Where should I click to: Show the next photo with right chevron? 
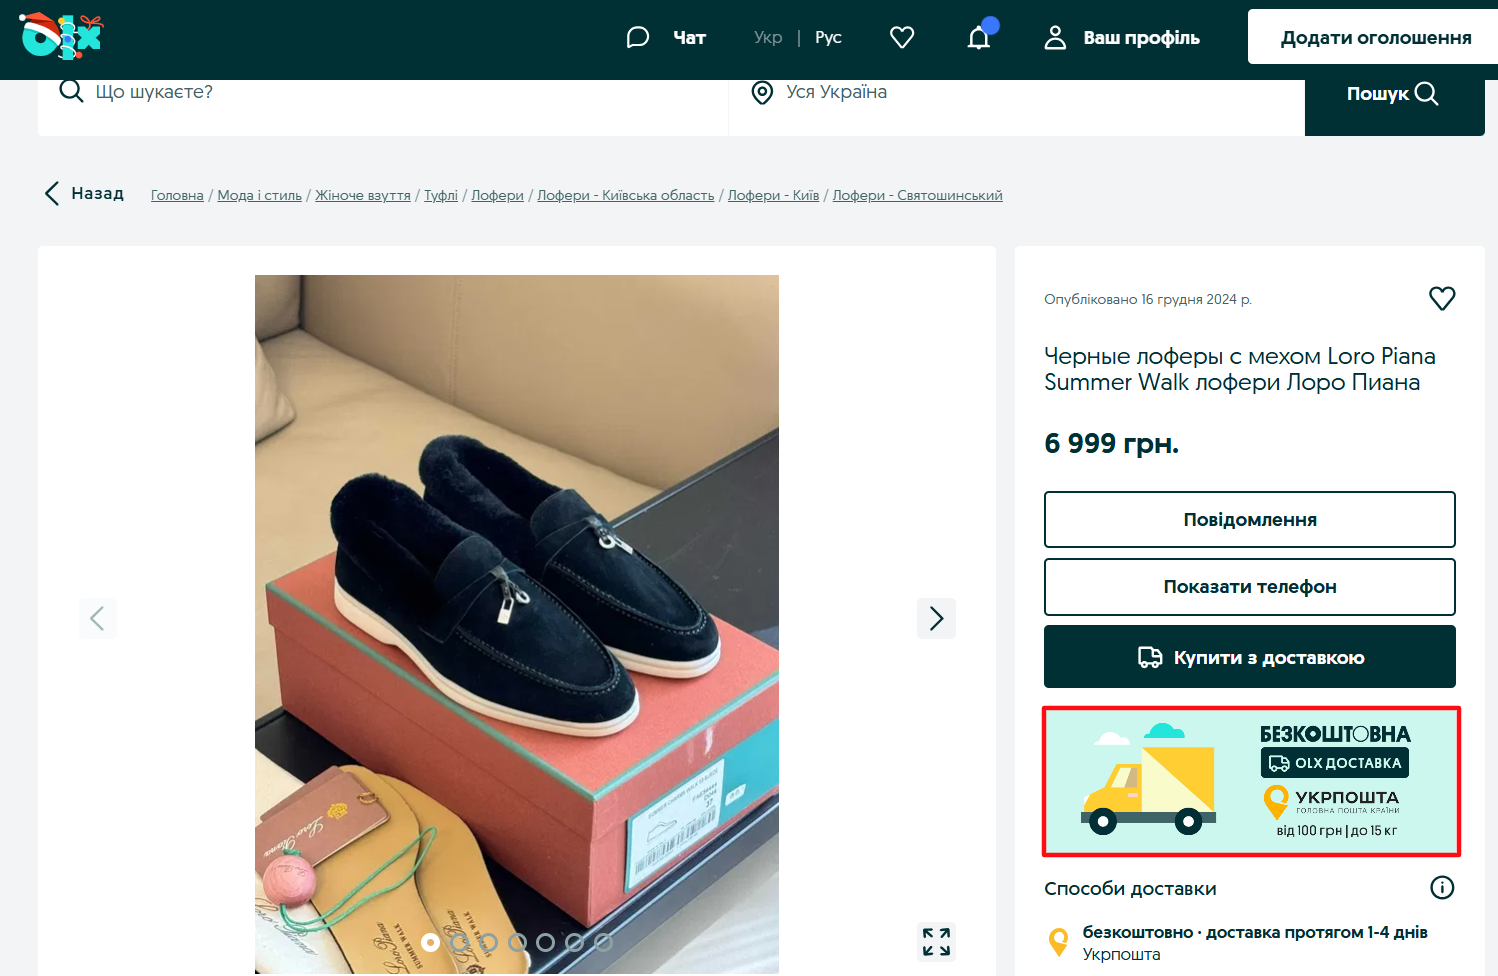coord(936,618)
